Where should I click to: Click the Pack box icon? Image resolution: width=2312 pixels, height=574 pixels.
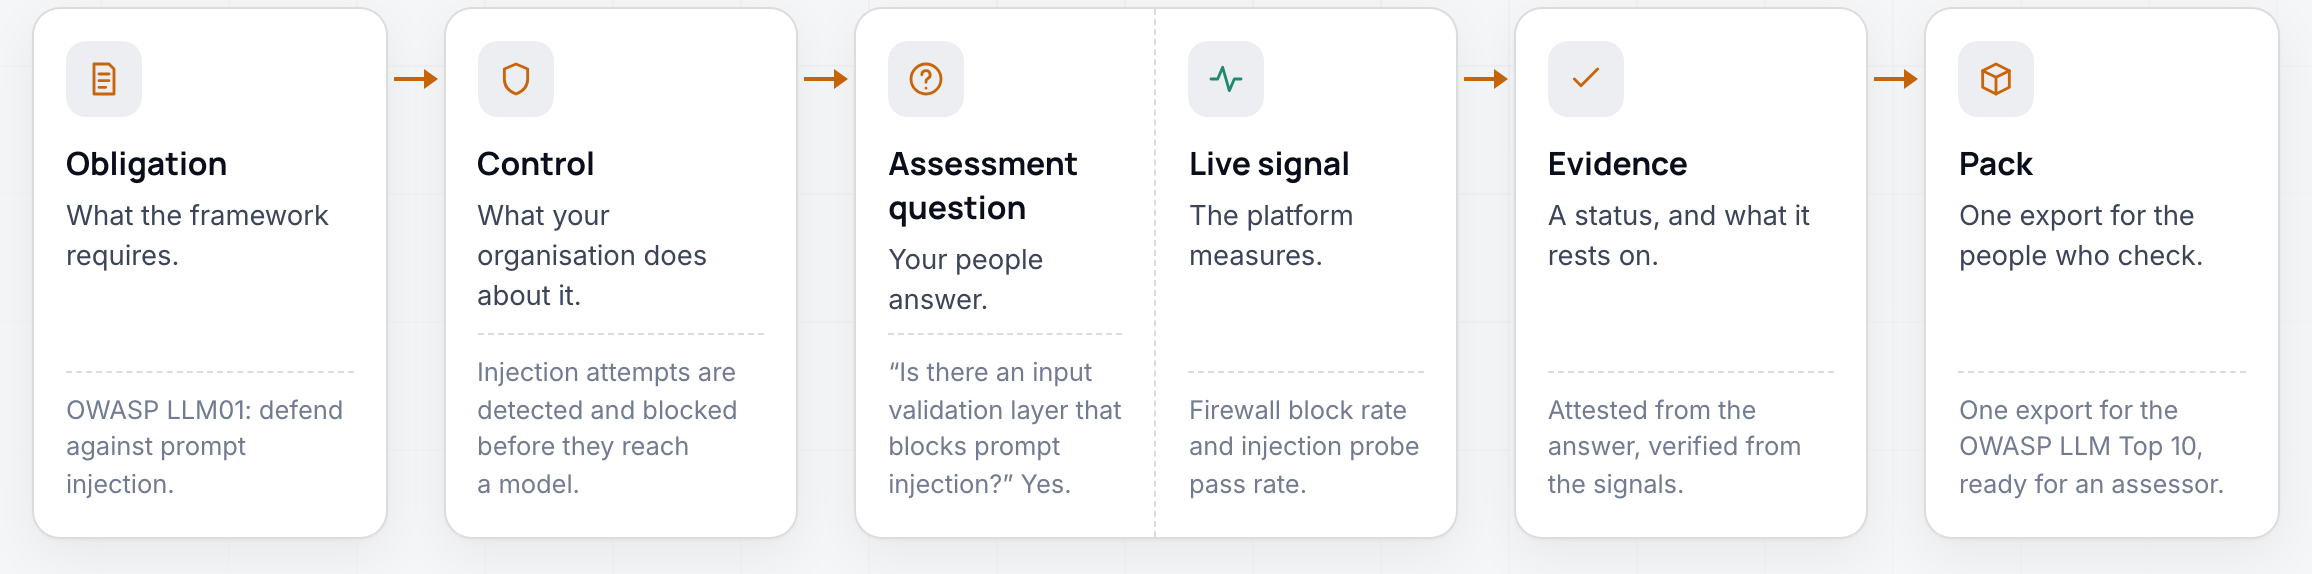tap(1996, 79)
